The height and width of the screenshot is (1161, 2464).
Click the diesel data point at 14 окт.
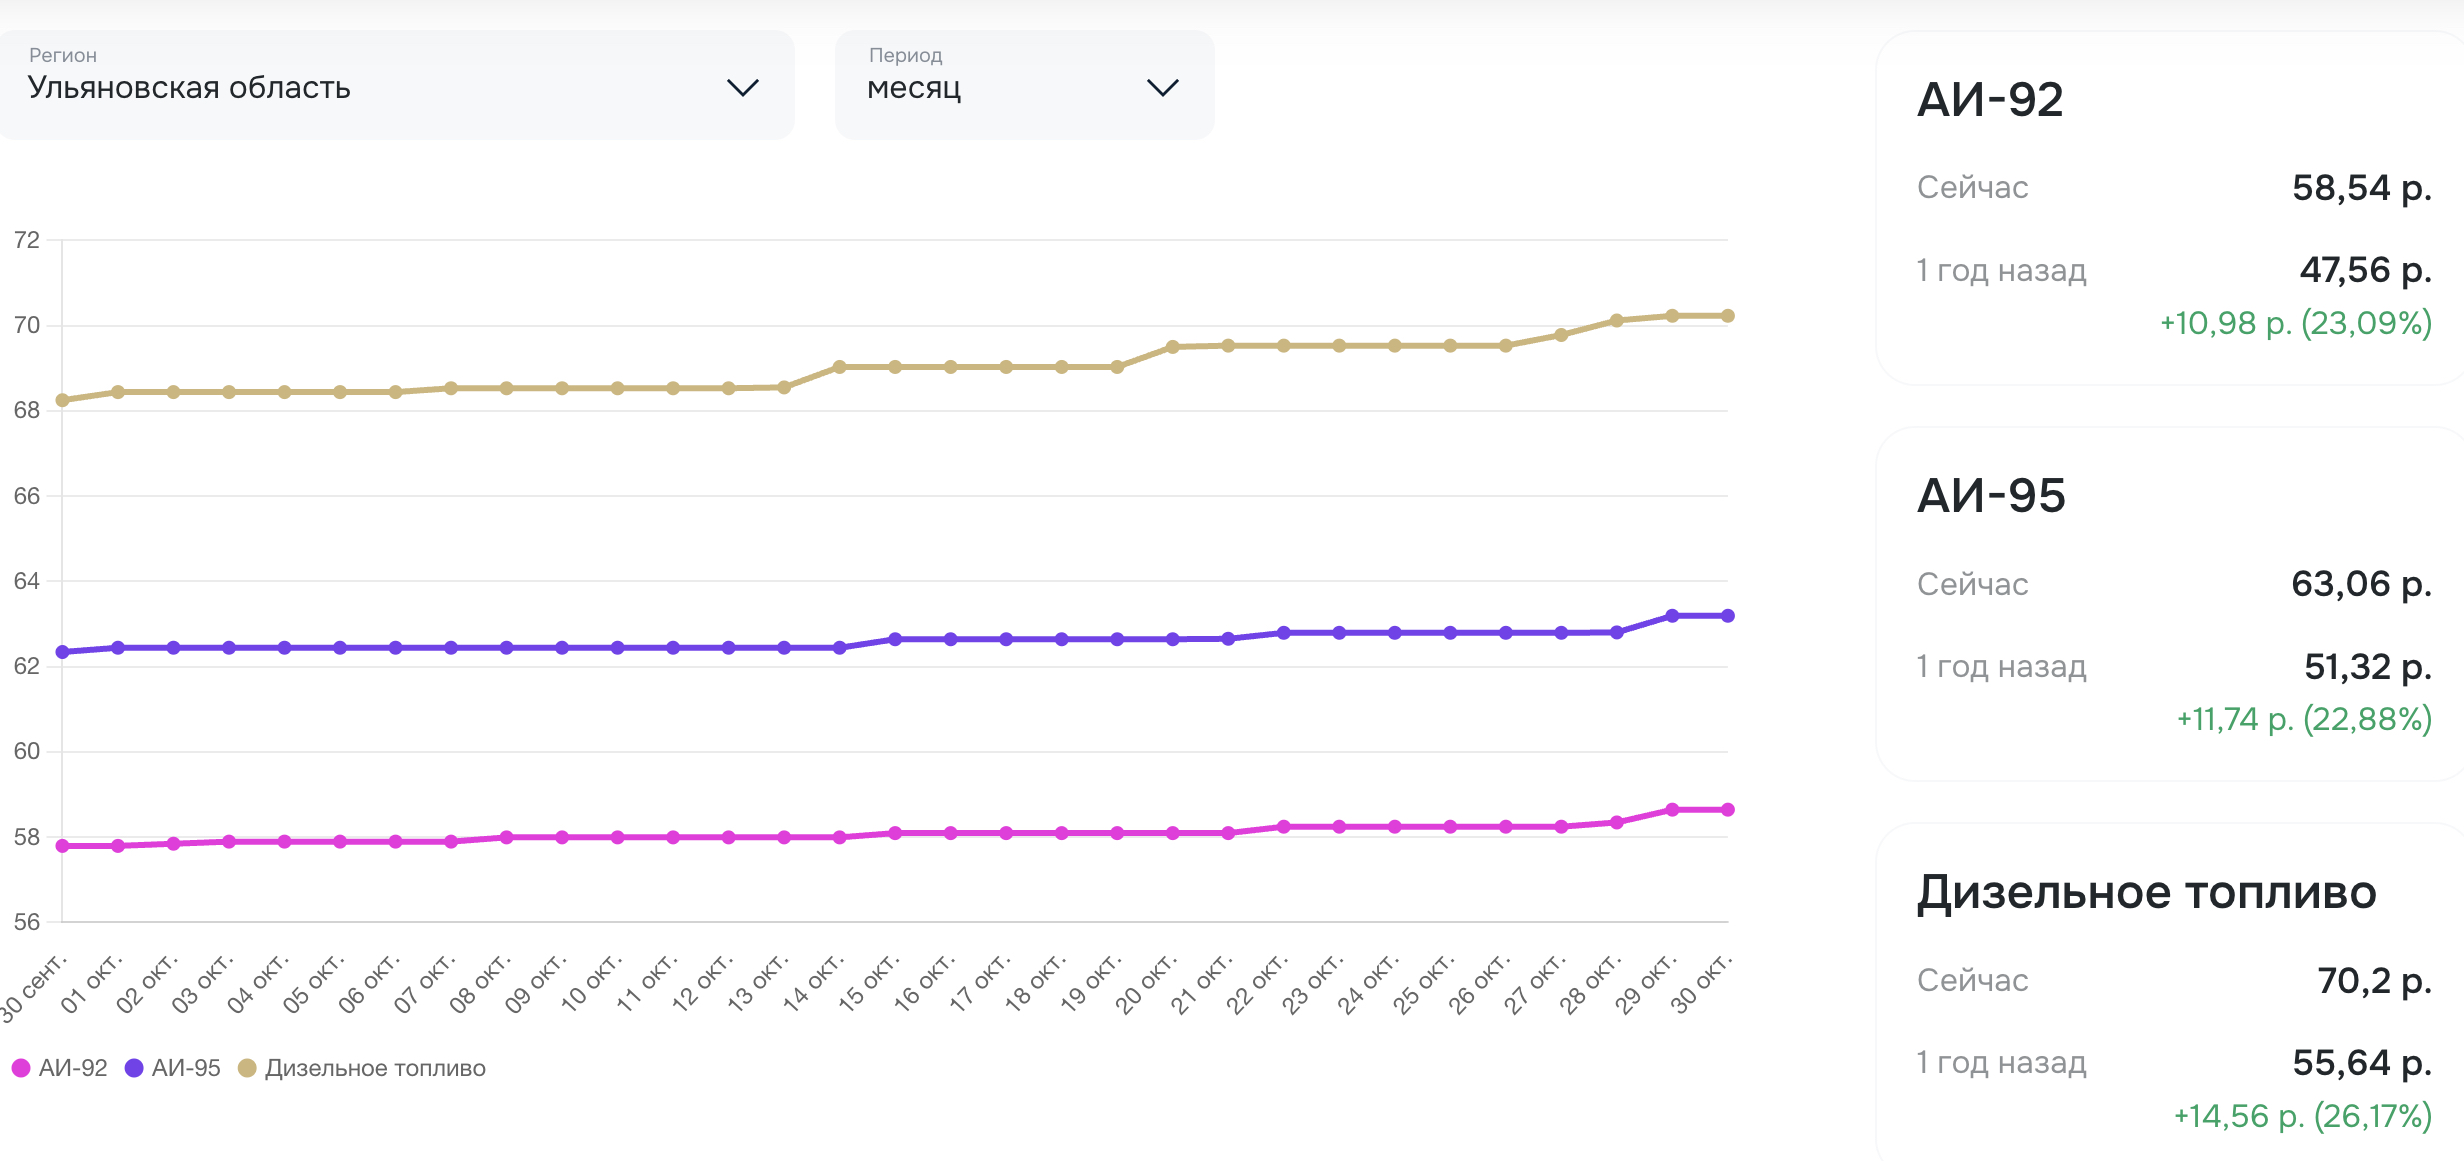click(x=839, y=367)
